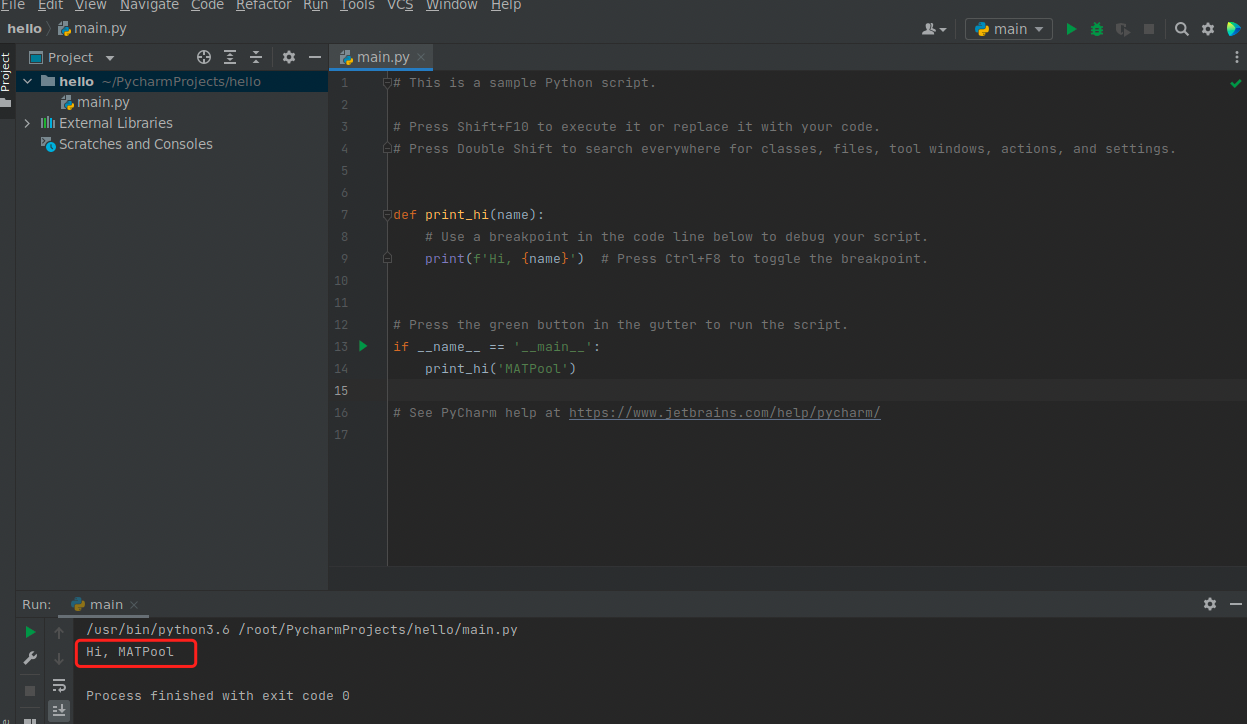Open the Run menu
The width and height of the screenshot is (1247, 724).
click(x=315, y=5)
